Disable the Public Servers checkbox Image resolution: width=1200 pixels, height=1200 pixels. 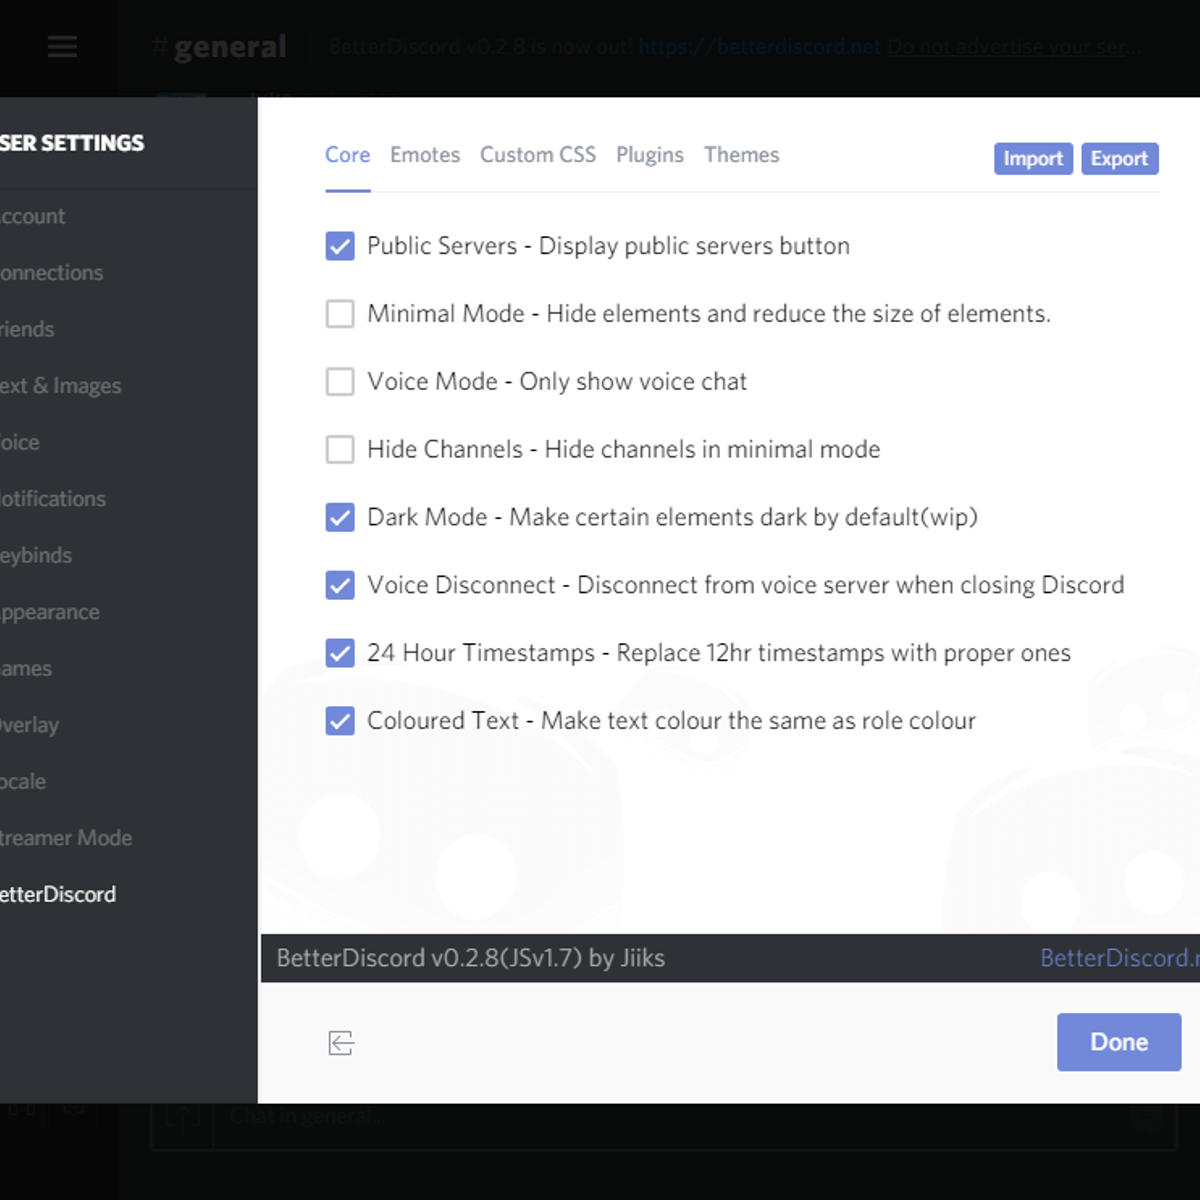pos(340,246)
